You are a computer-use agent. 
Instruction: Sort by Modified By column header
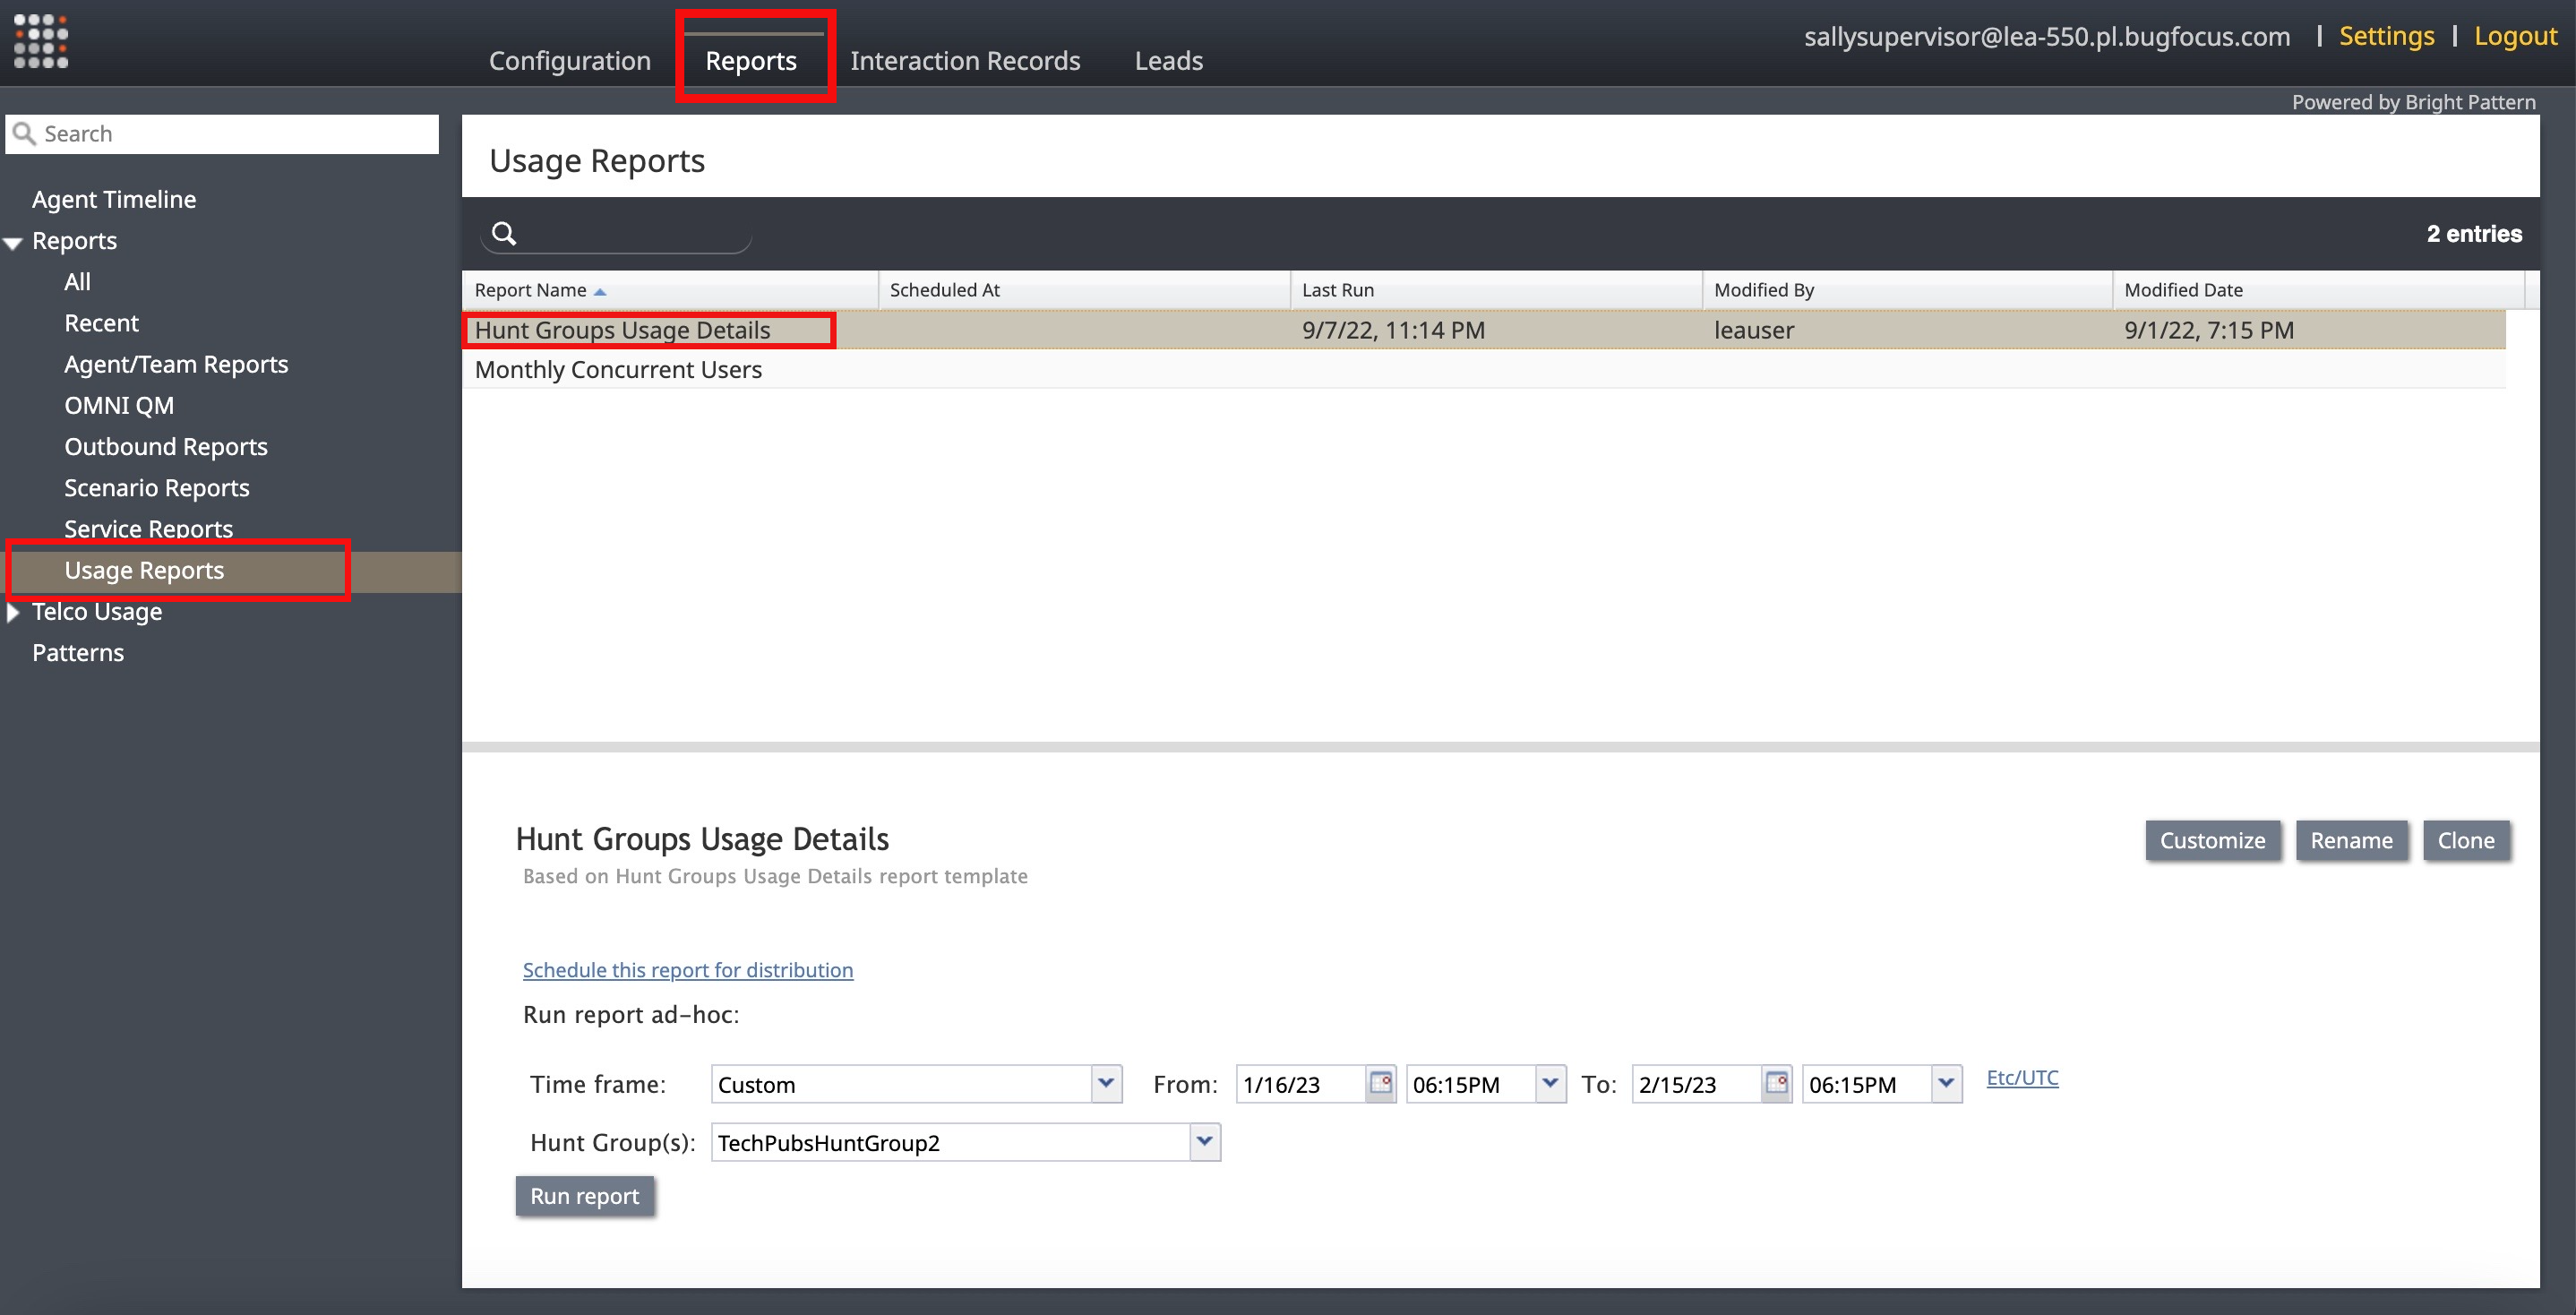click(x=1908, y=290)
